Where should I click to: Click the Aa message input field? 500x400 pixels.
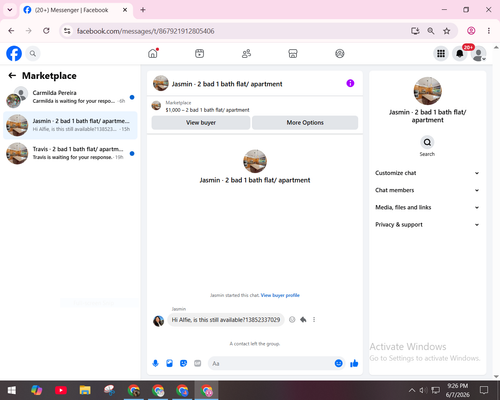pos(271,363)
